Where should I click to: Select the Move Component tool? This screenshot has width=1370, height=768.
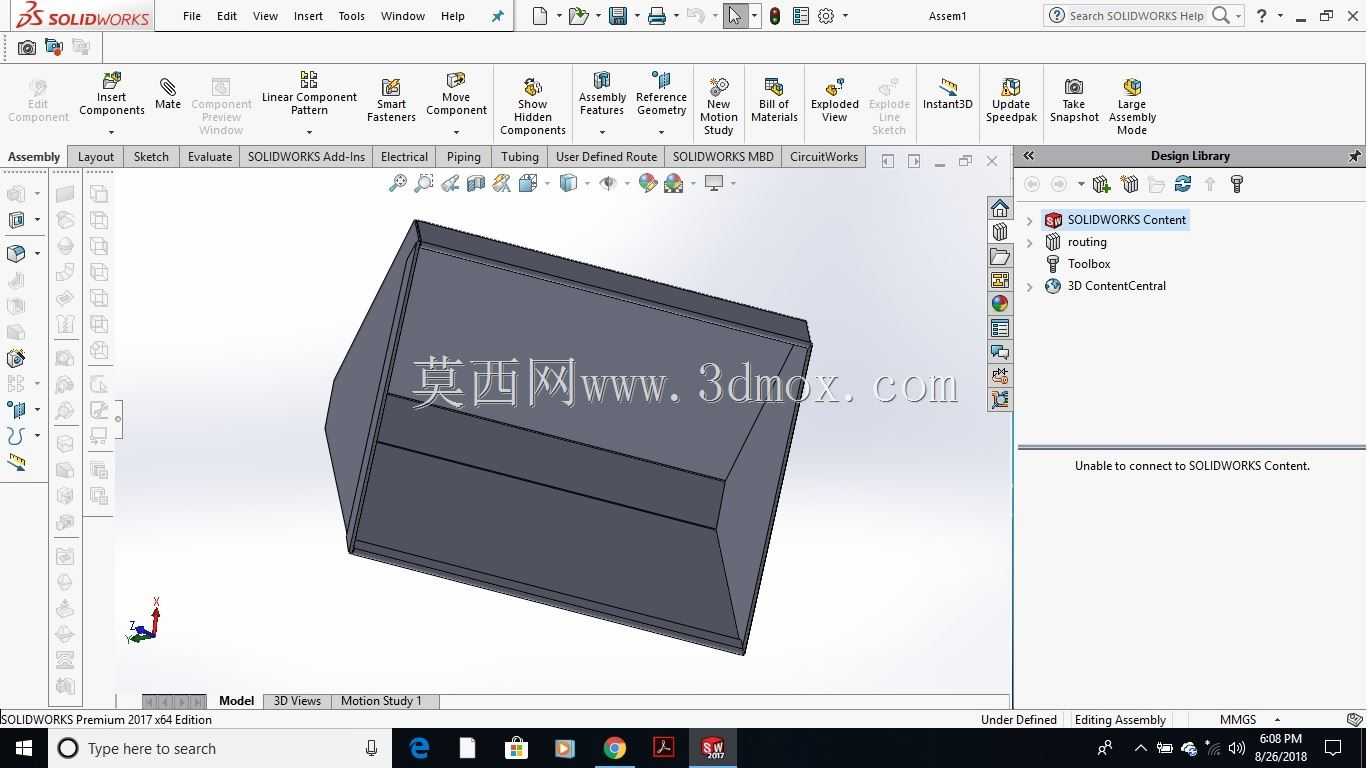tap(456, 95)
